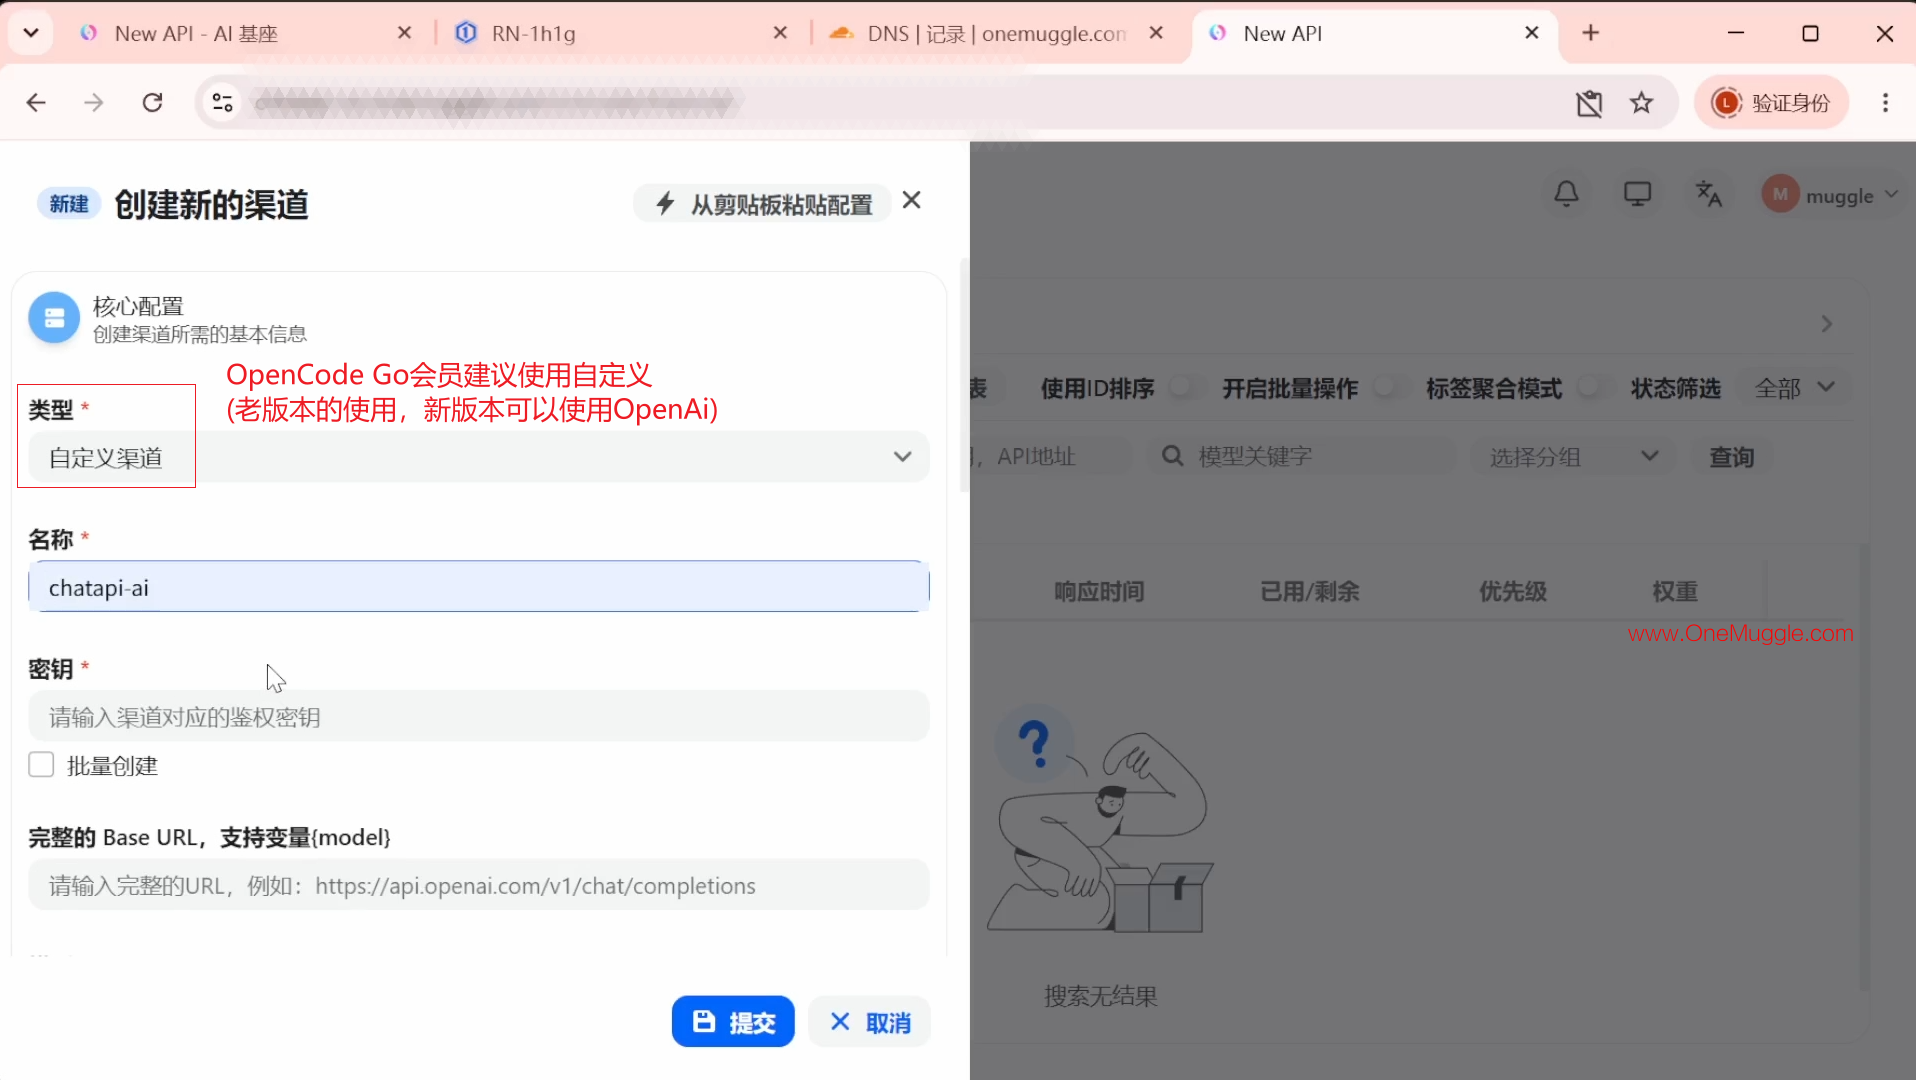Select the active New API tab
The image size is (1916, 1080).
tap(1375, 33)
